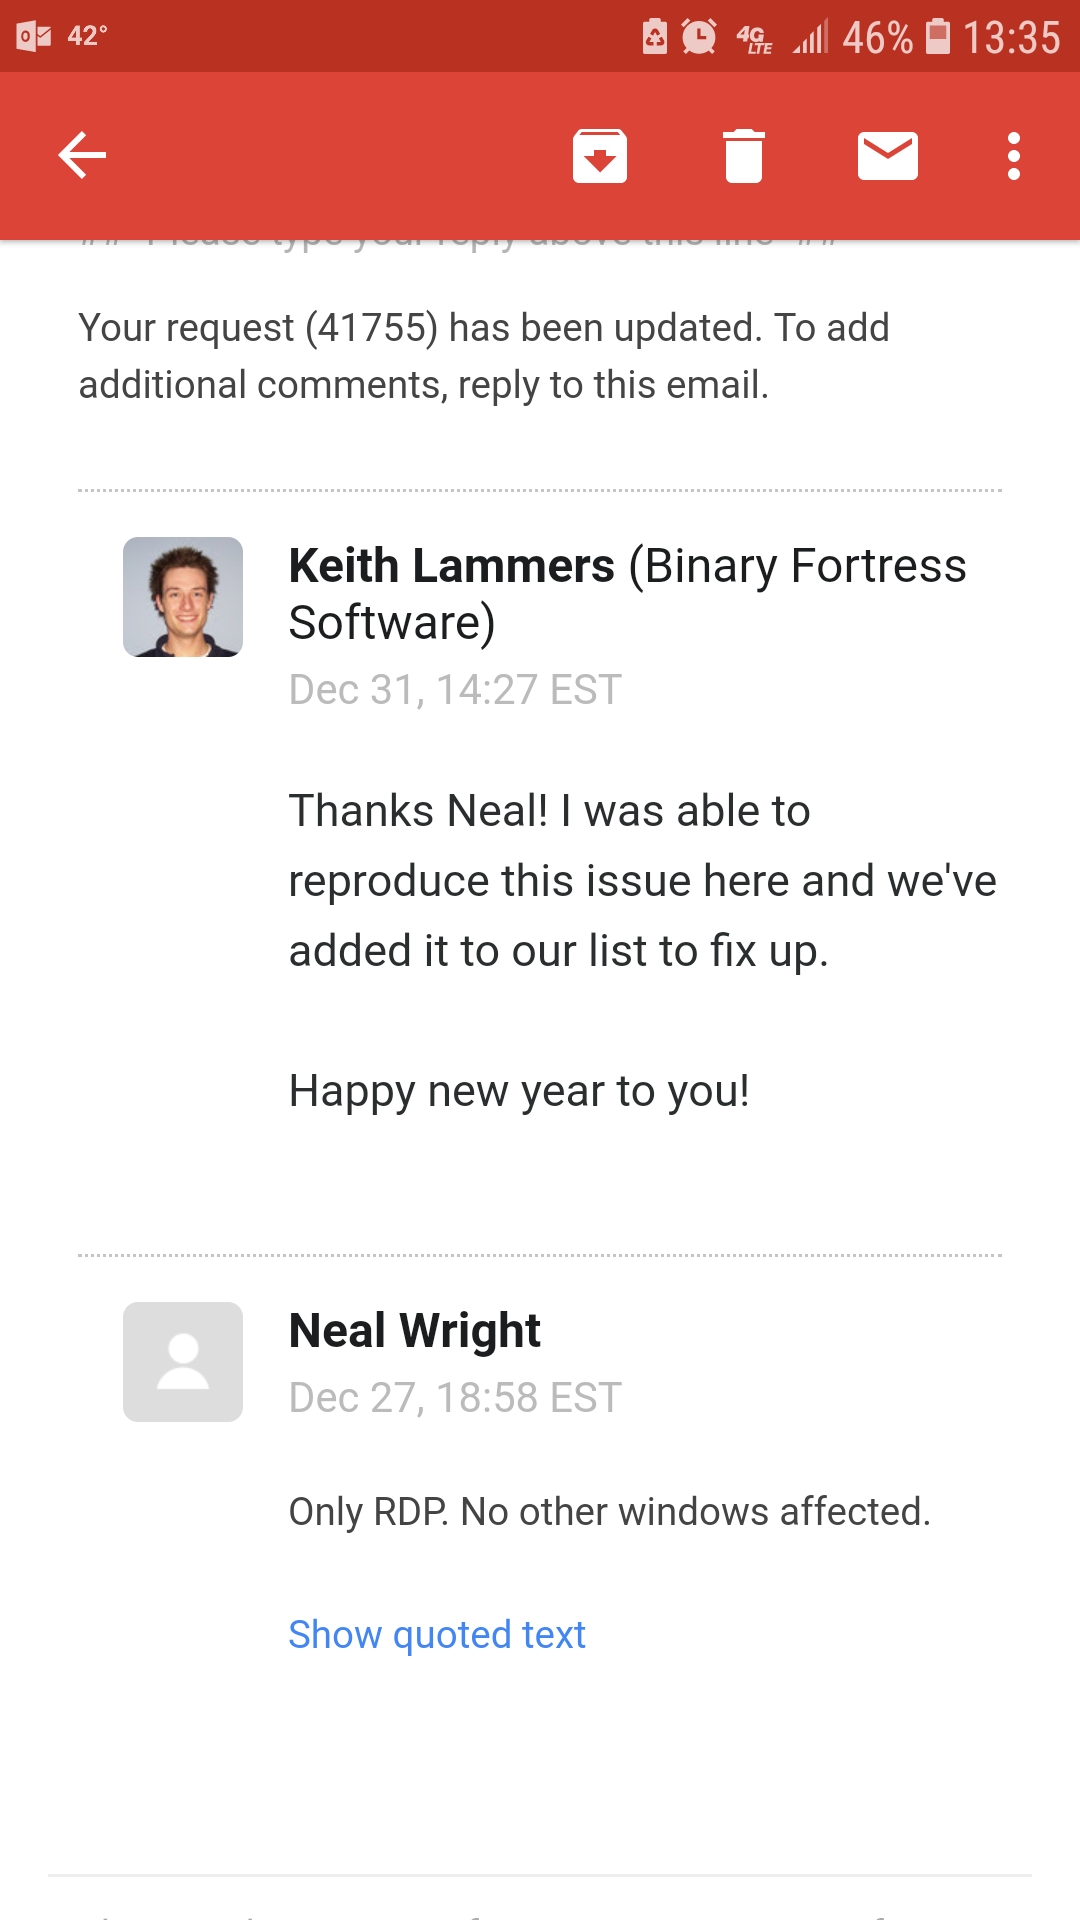The height and width of the screenshot is (1920, 1080).
Task: Tap the 13:35 clock in status bar
Action: (x=1011, y=38)
